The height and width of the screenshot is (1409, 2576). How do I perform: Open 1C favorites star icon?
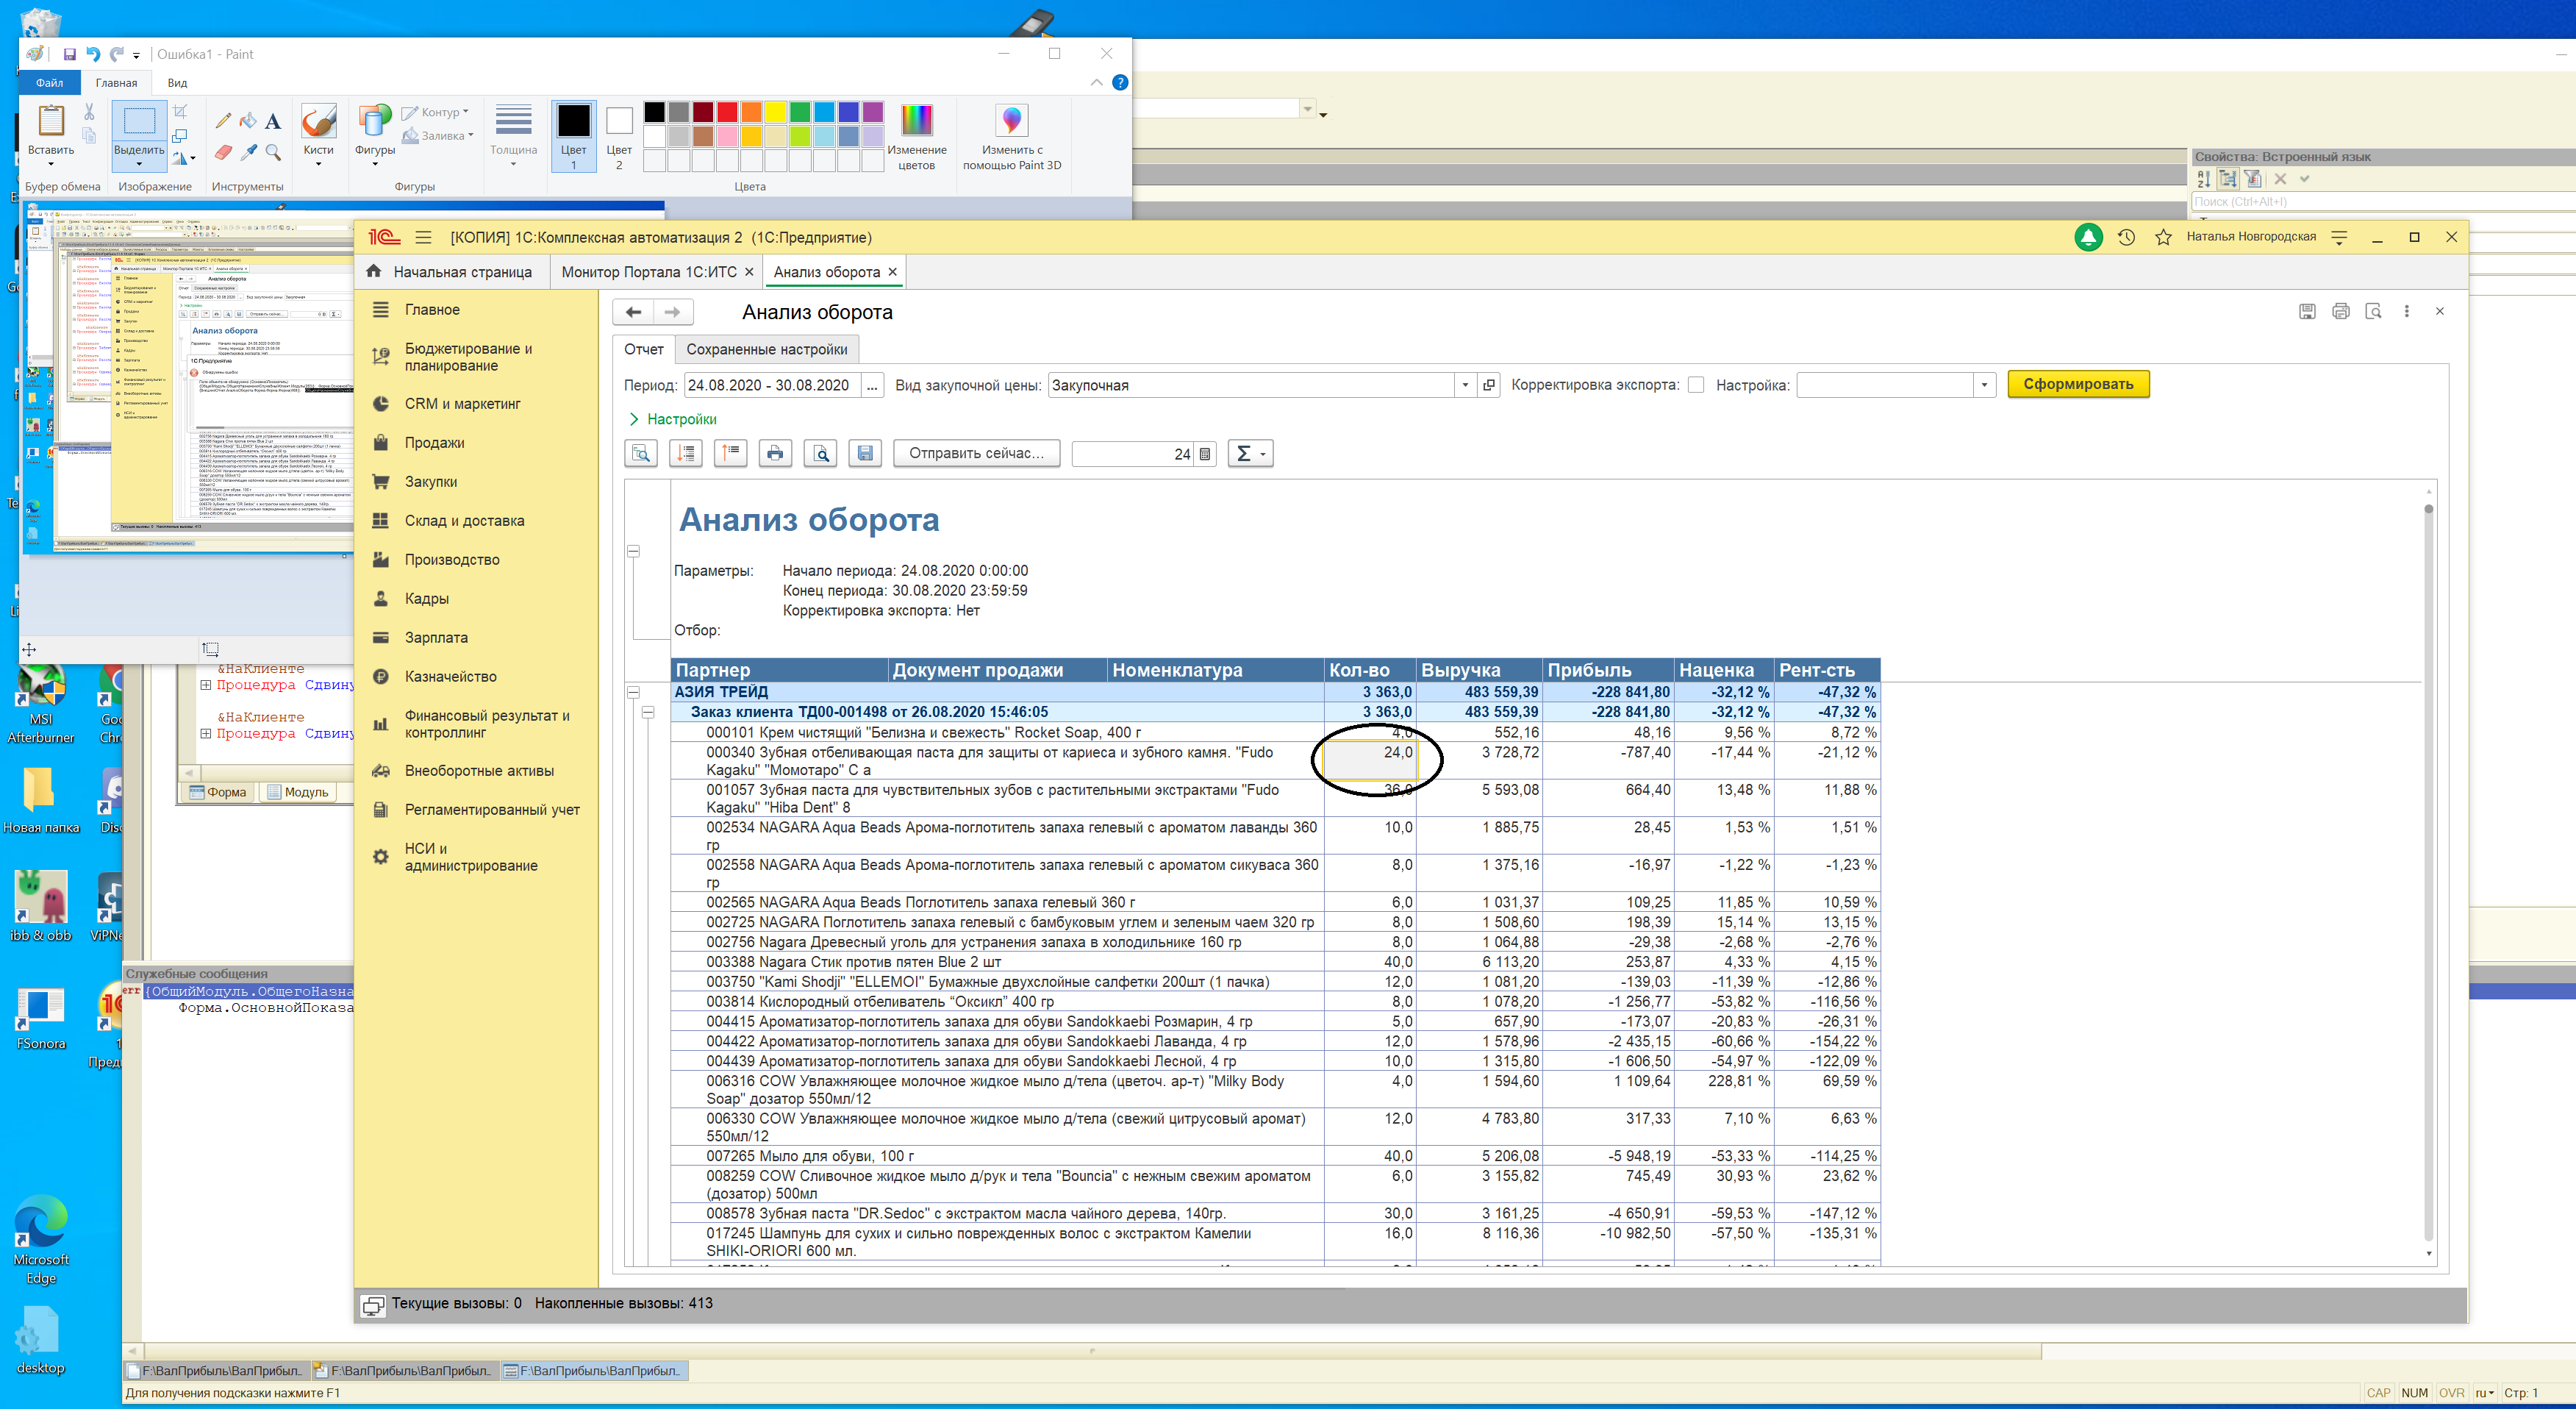tap(2163, 237)
